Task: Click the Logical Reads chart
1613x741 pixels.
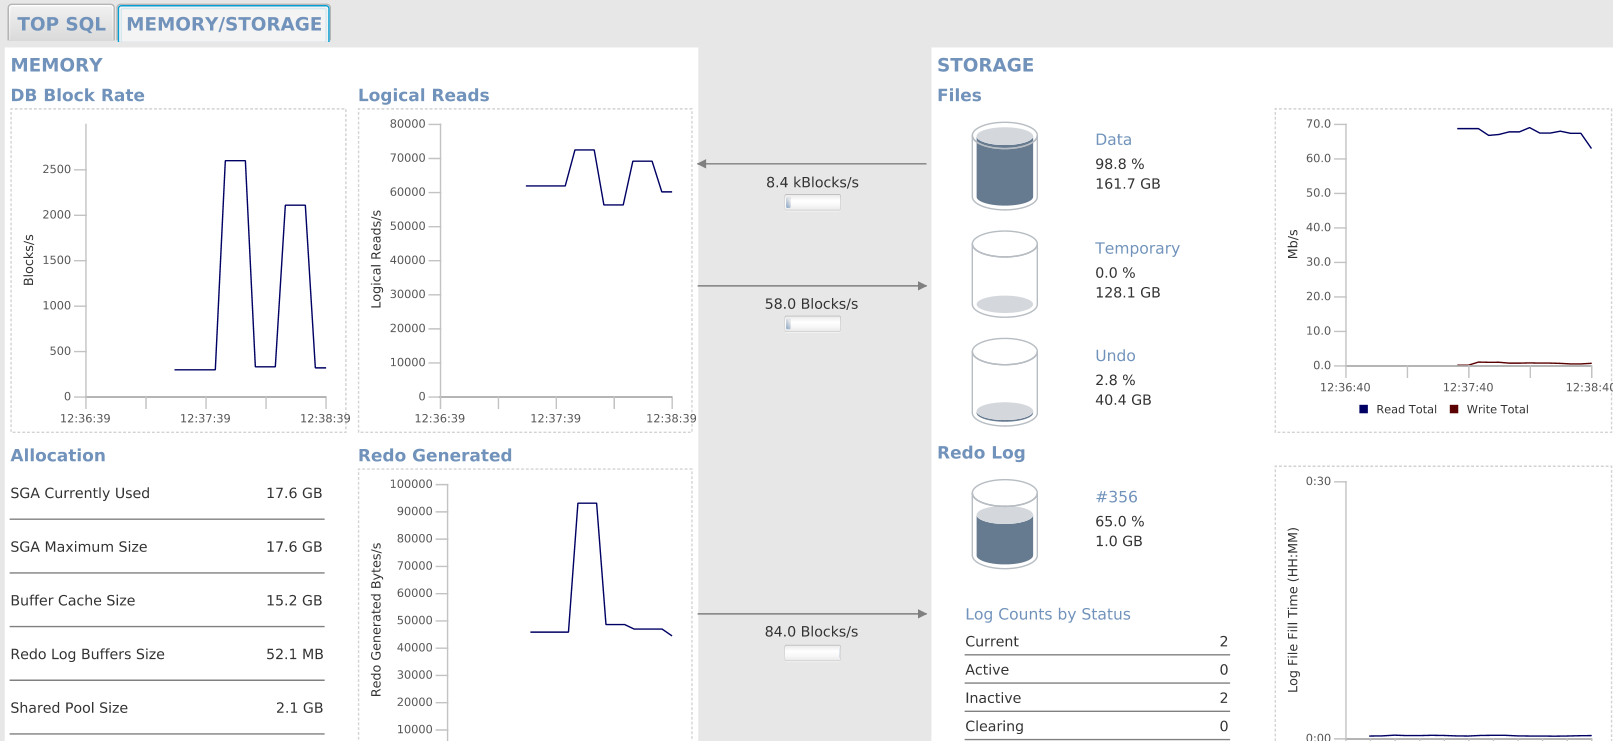Action: tap(525, 270)
